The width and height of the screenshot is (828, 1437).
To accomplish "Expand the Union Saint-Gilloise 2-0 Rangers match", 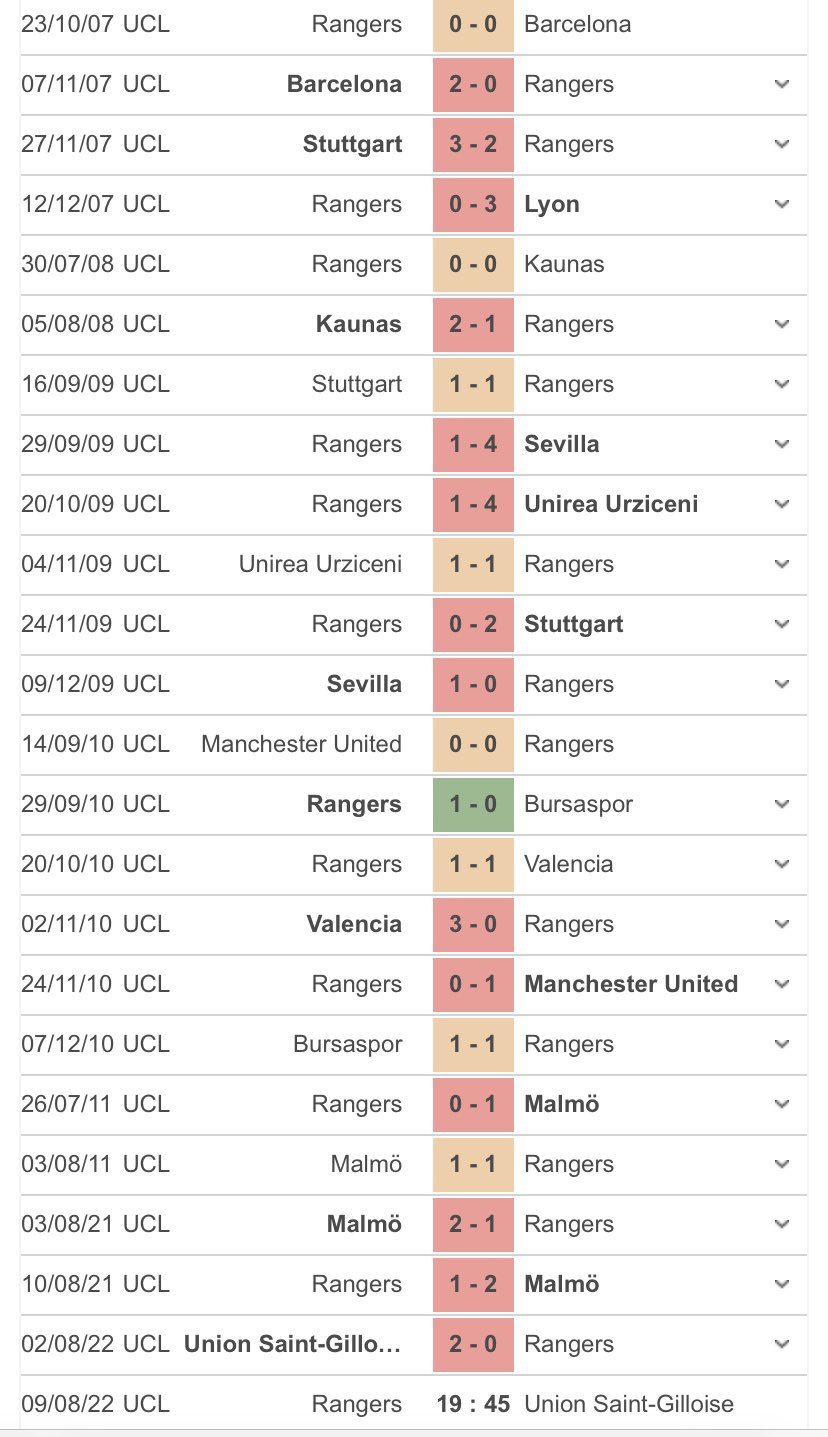I will 781,1345.
